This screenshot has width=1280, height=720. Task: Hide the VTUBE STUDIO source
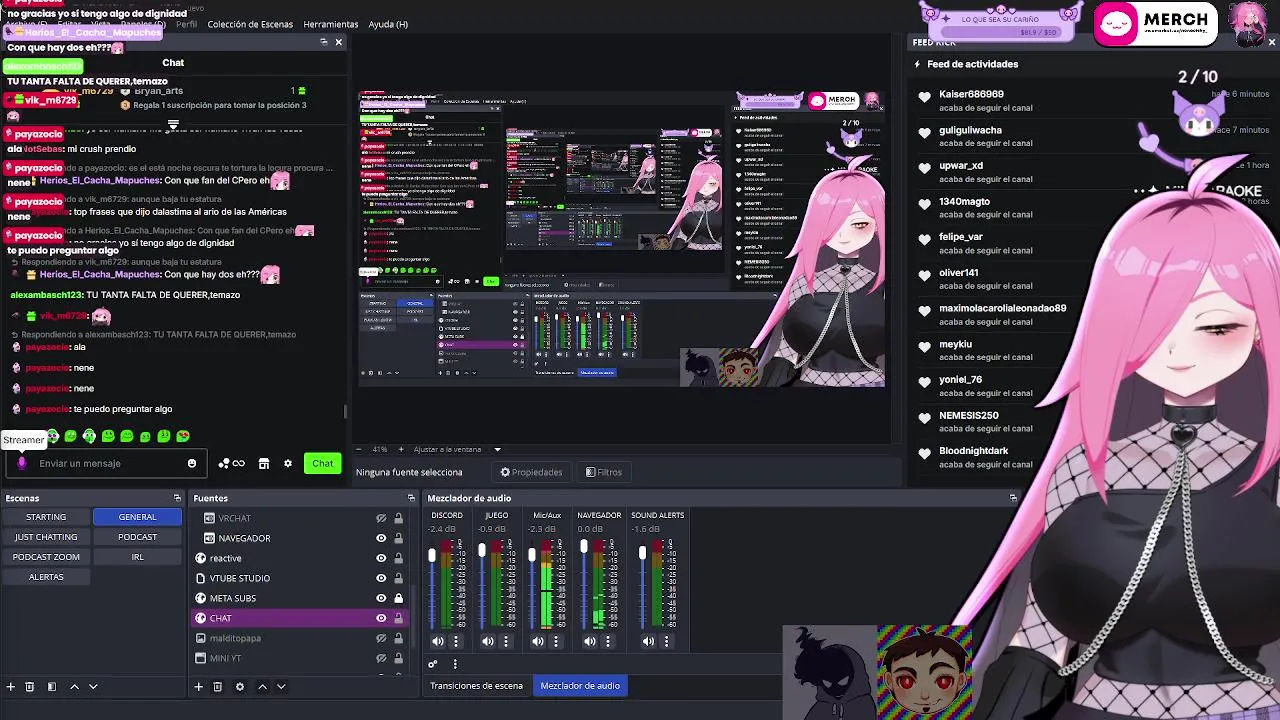[381, 578]
